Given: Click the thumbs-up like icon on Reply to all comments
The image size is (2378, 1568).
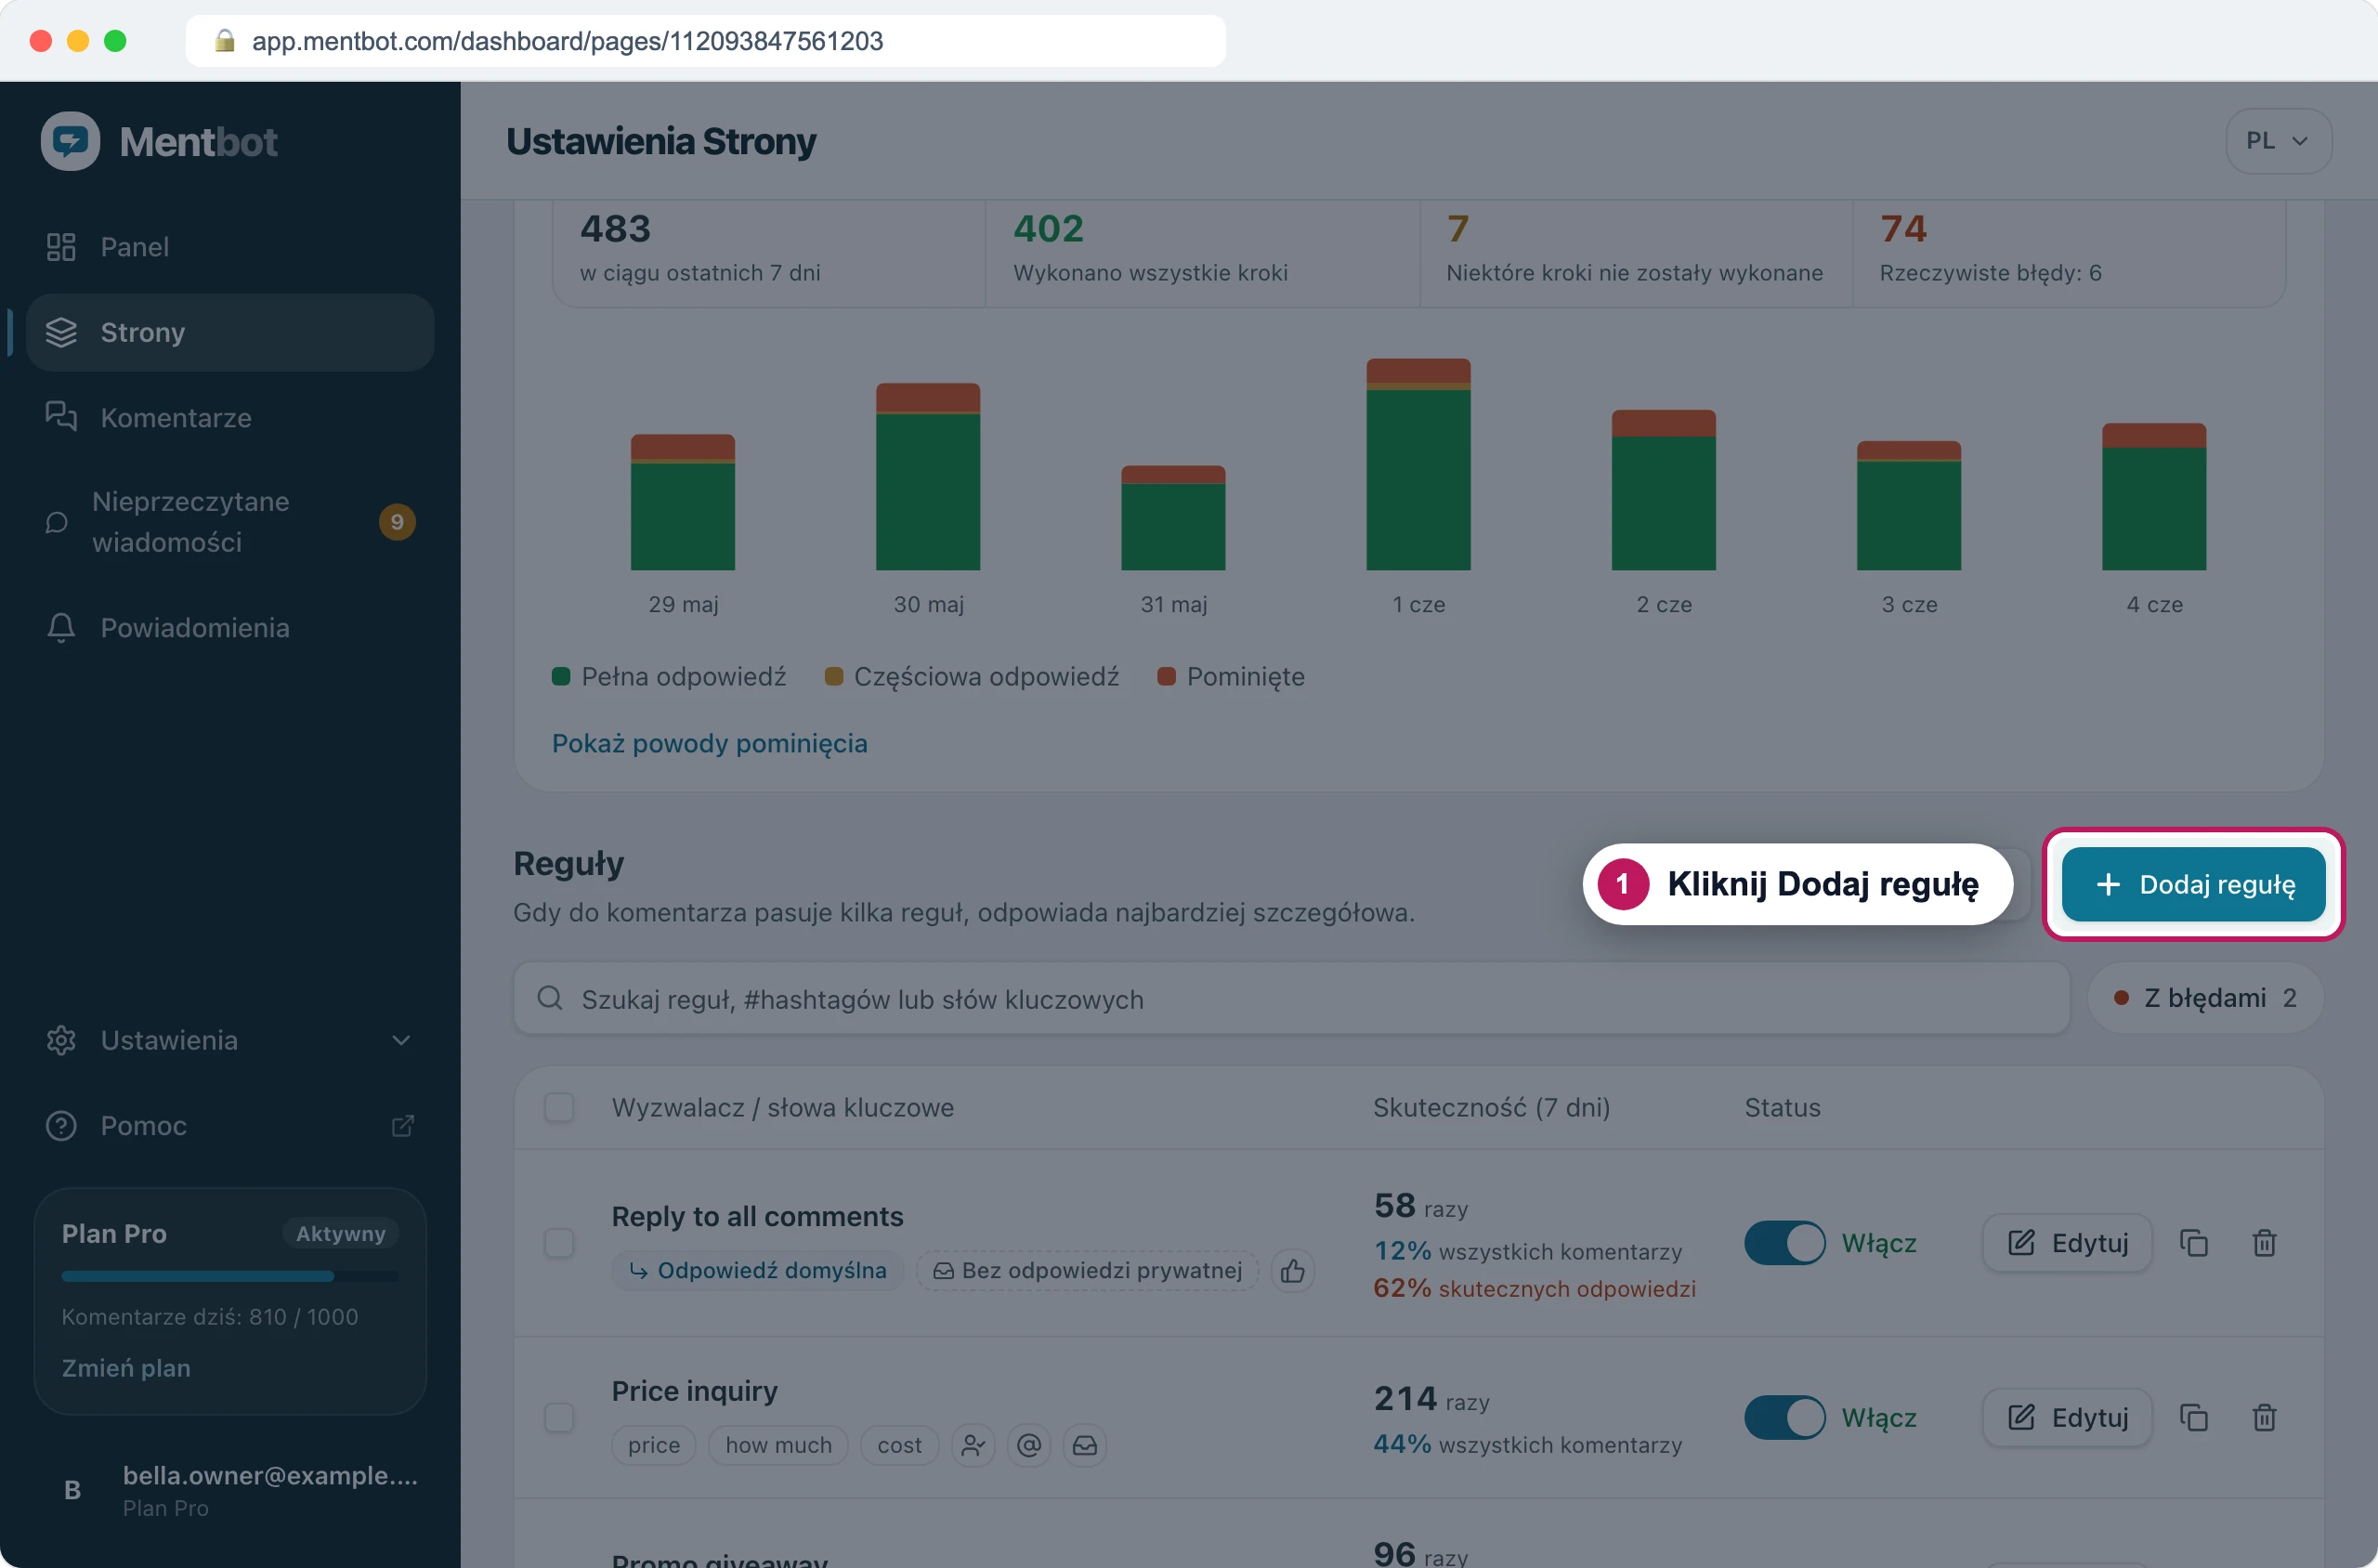Looking at the screenshot, I should click(x=1292, y=1270).
